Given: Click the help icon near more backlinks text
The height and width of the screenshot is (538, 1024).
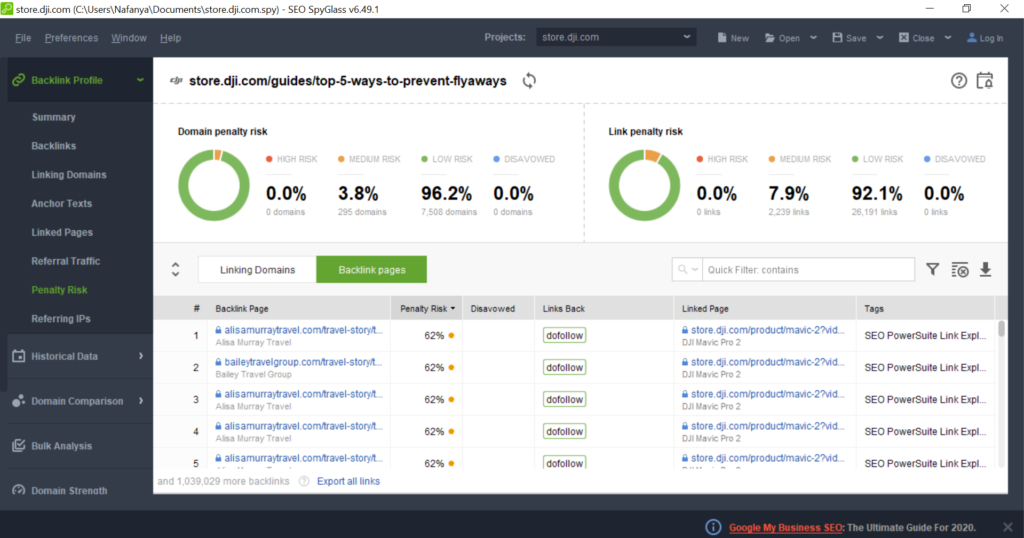Looking at the screenshot, I should click(304, 481).
